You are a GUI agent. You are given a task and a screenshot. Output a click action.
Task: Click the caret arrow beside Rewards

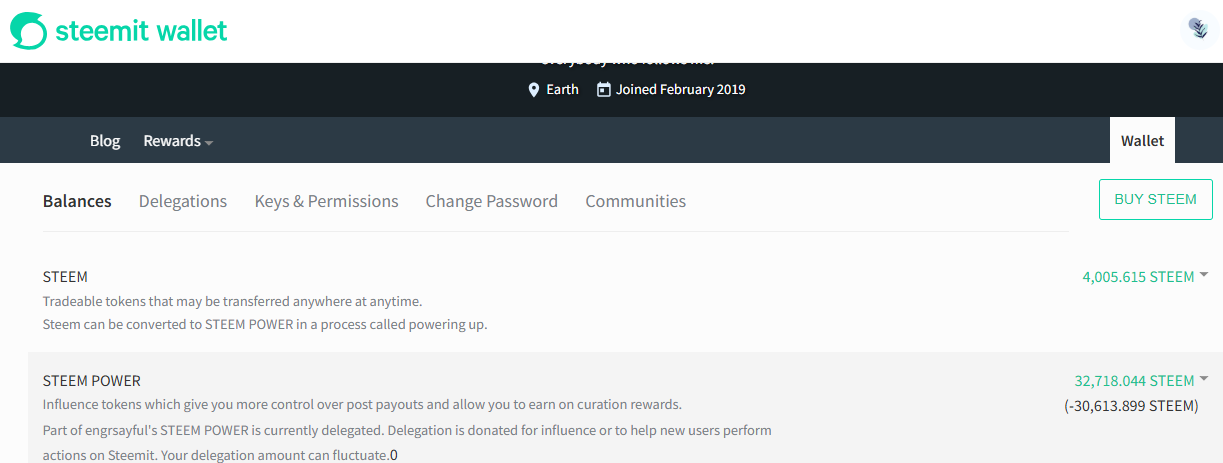(209, 143)
